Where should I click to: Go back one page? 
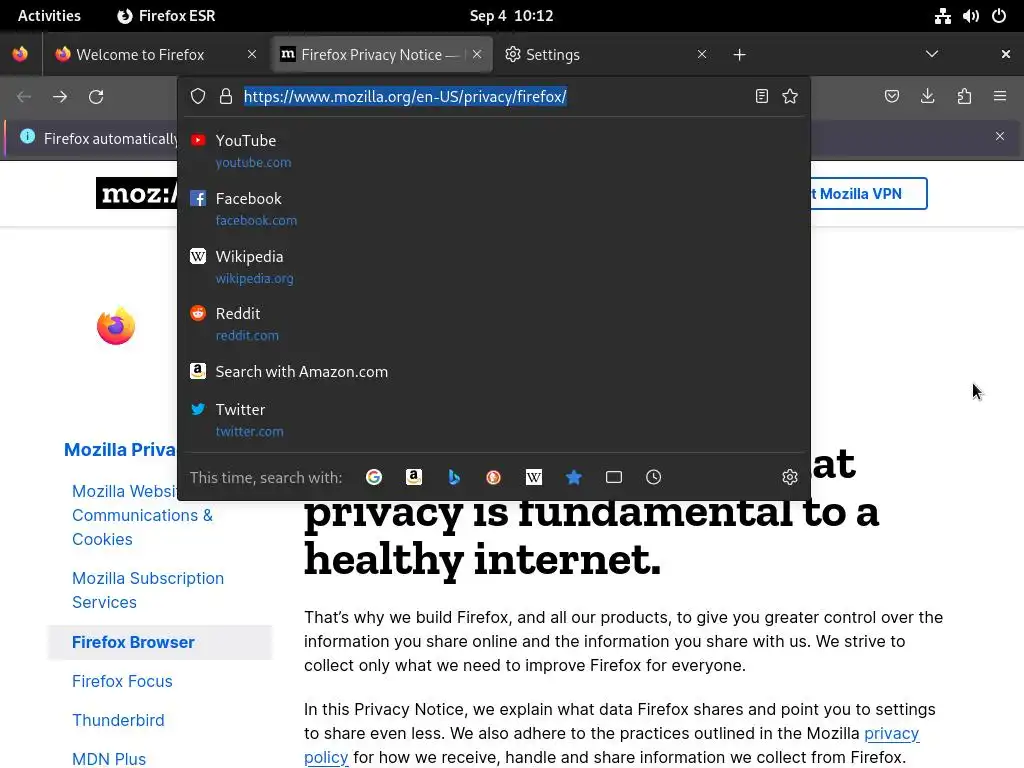tap(24, 97)
